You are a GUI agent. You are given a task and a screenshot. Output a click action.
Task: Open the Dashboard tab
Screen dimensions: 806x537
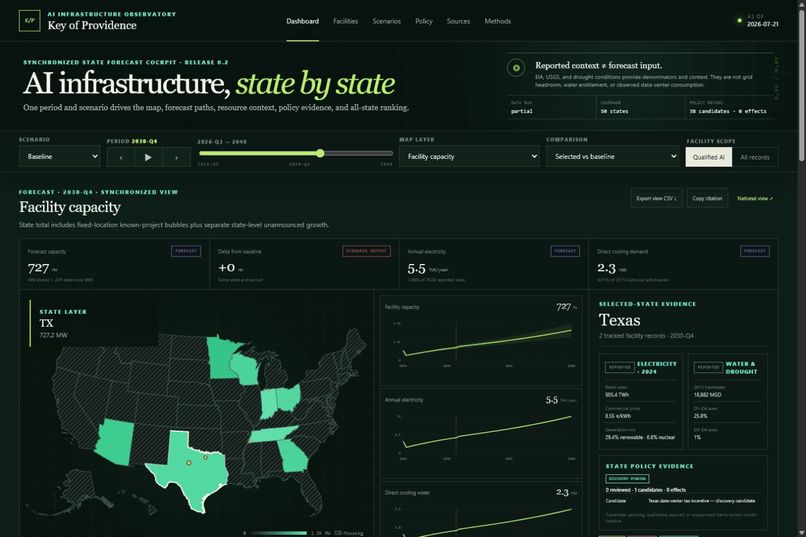(302, 21)
